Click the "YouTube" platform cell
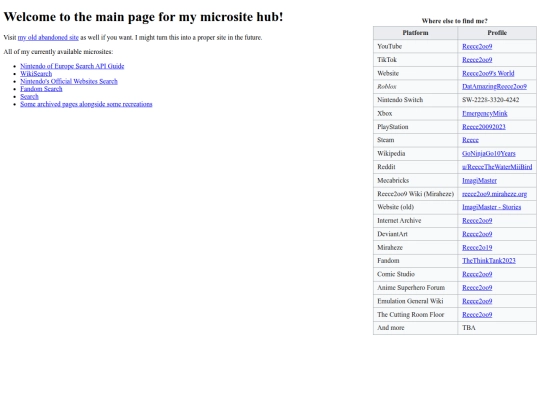This screenshot has height=405, width=540. tap(415, 46)
